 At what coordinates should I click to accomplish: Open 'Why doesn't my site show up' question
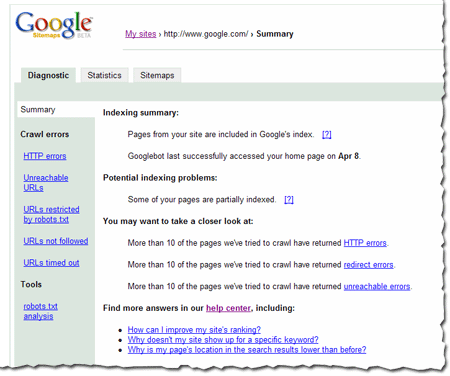coord(223,340)
